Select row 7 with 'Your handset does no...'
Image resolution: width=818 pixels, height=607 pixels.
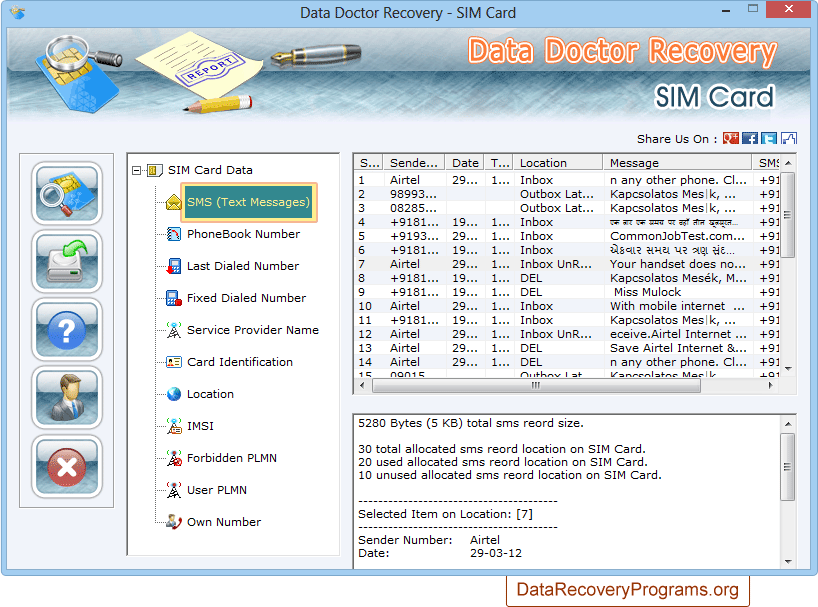[x=567, y=264]
